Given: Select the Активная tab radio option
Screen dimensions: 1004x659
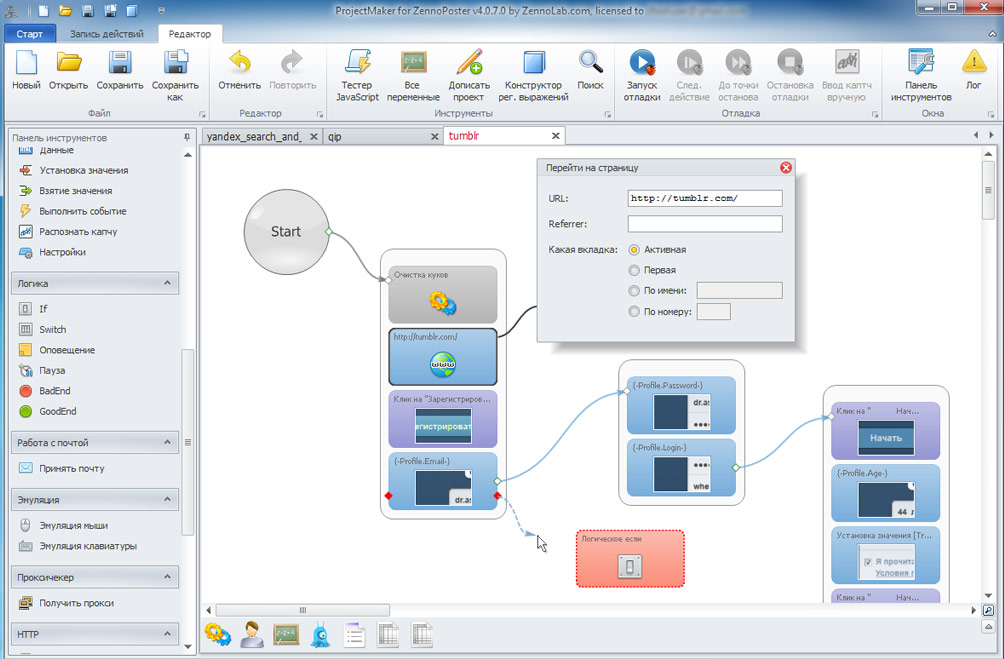Looking at the screenshot, I should click(x=634, y=250).
